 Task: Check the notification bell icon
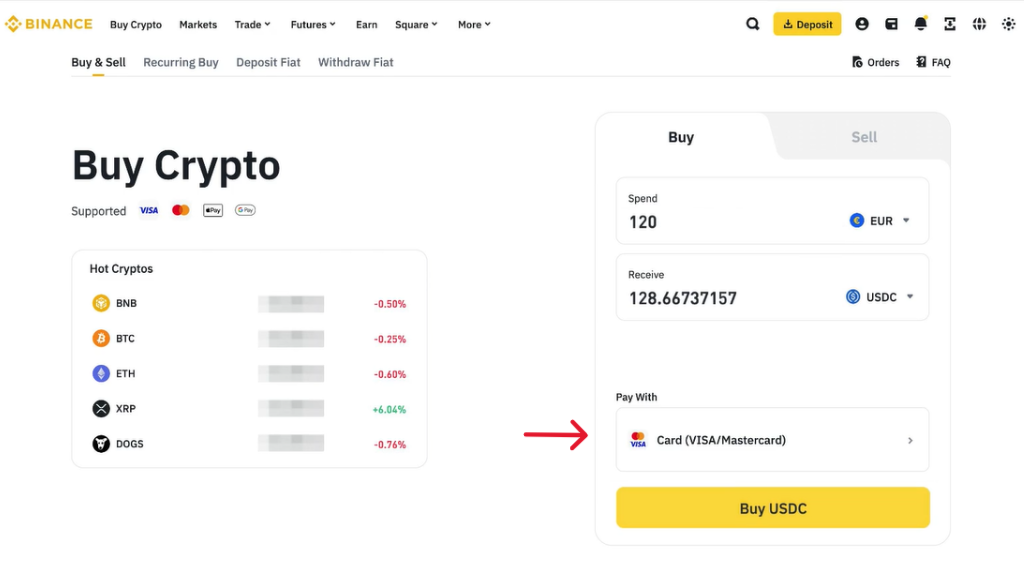pyautogui.click(x=921, y=24)
